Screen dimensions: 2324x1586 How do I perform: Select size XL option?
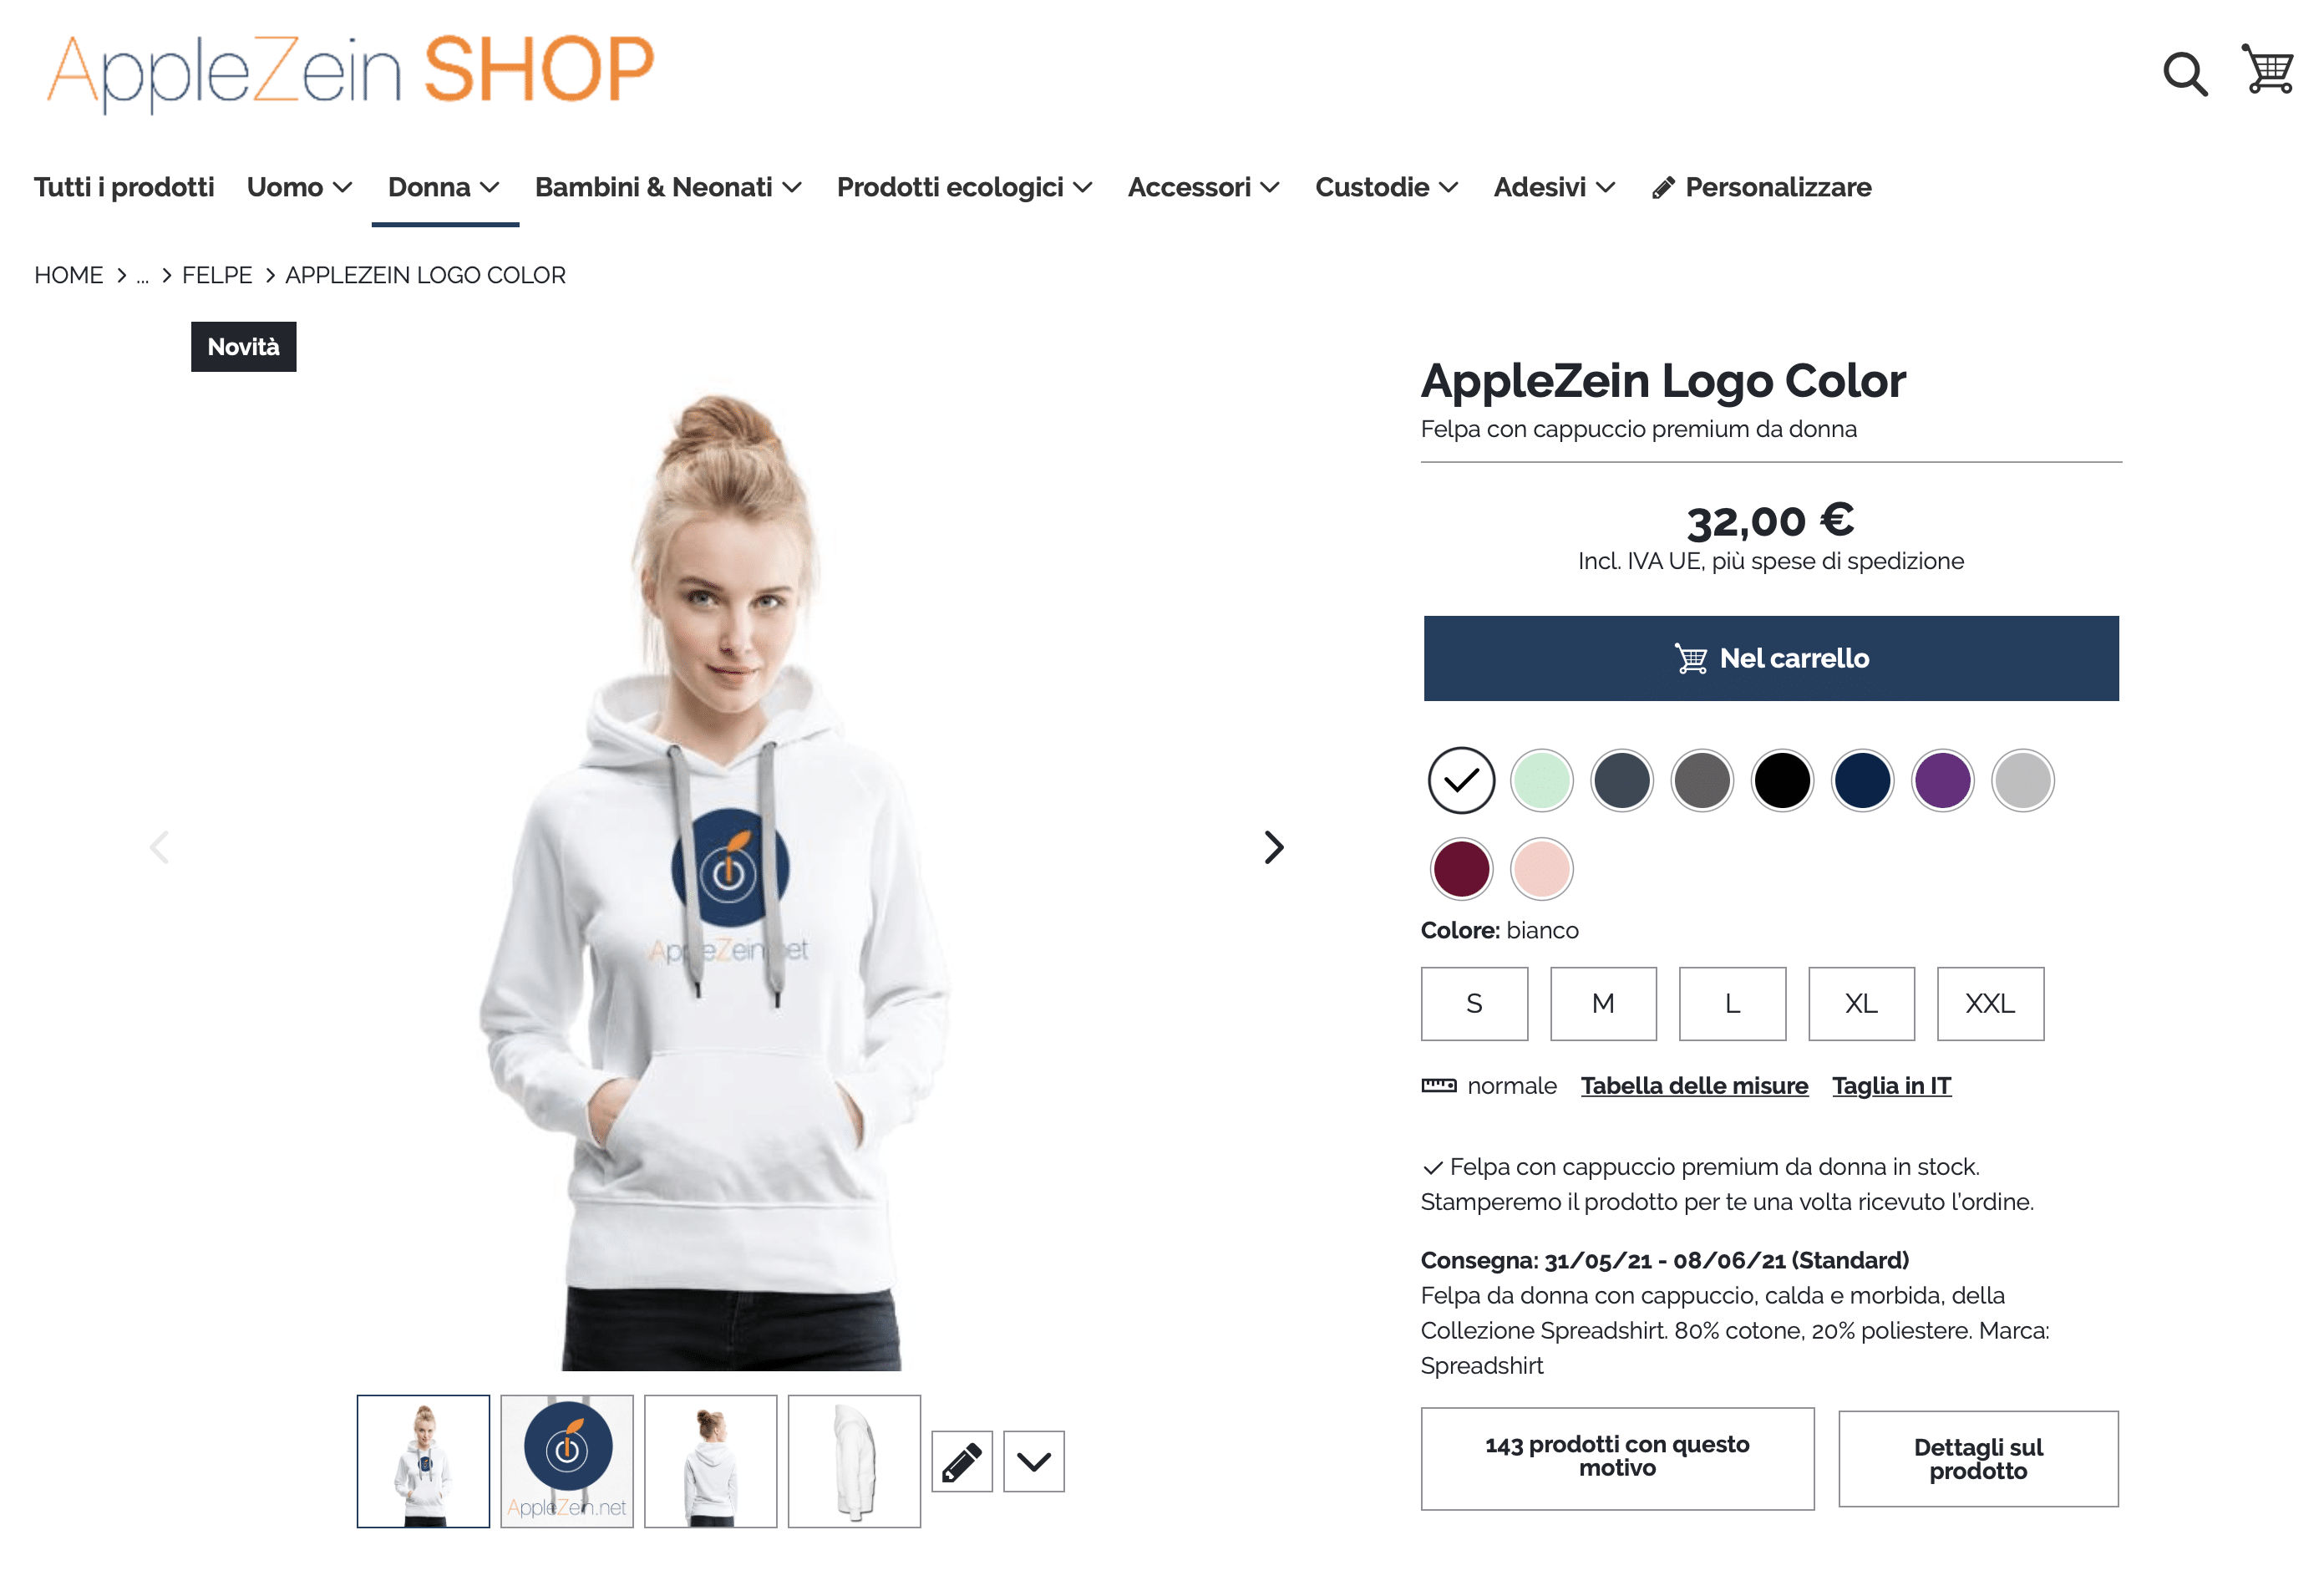[x=1861, y=1003]
